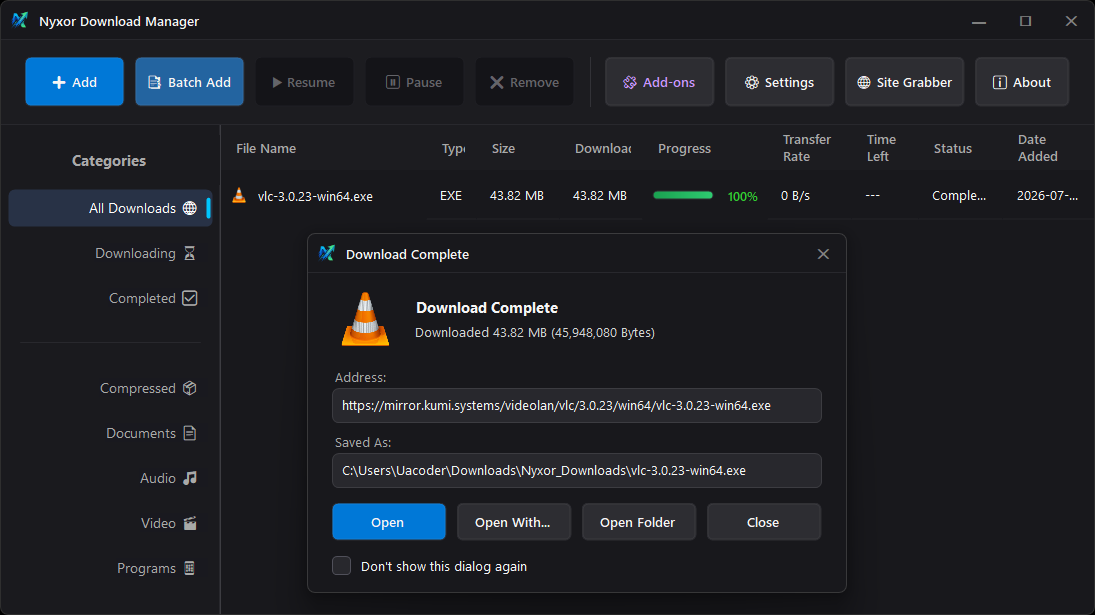Image resolution: width=1095 pixels, height=615 pixels.
Task: Click the icon beside Programs
Action: [x=189, y=568]
